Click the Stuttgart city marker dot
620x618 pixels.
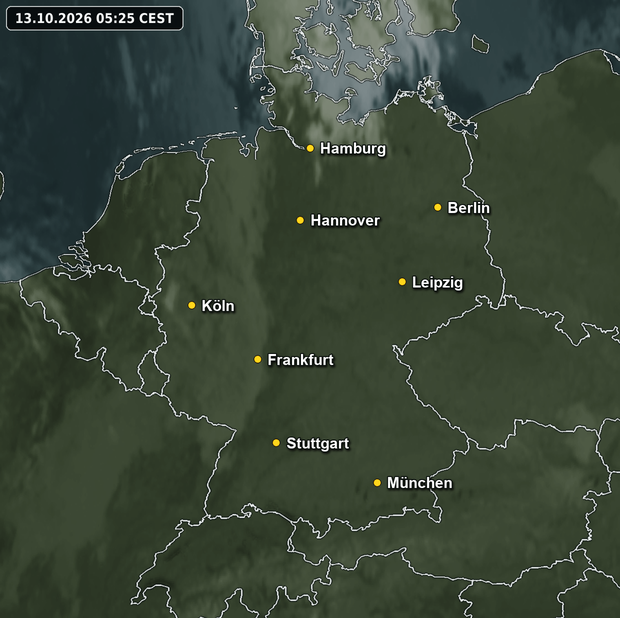276,443
